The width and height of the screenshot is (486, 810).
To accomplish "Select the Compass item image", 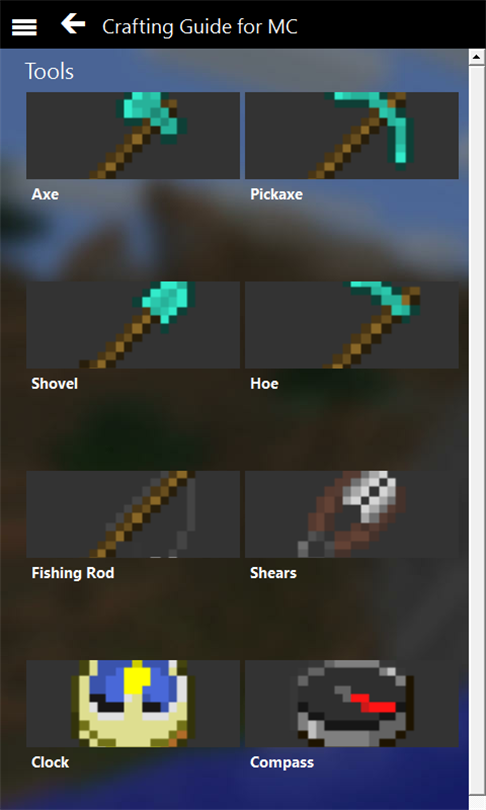I will [x=352, y=703].
